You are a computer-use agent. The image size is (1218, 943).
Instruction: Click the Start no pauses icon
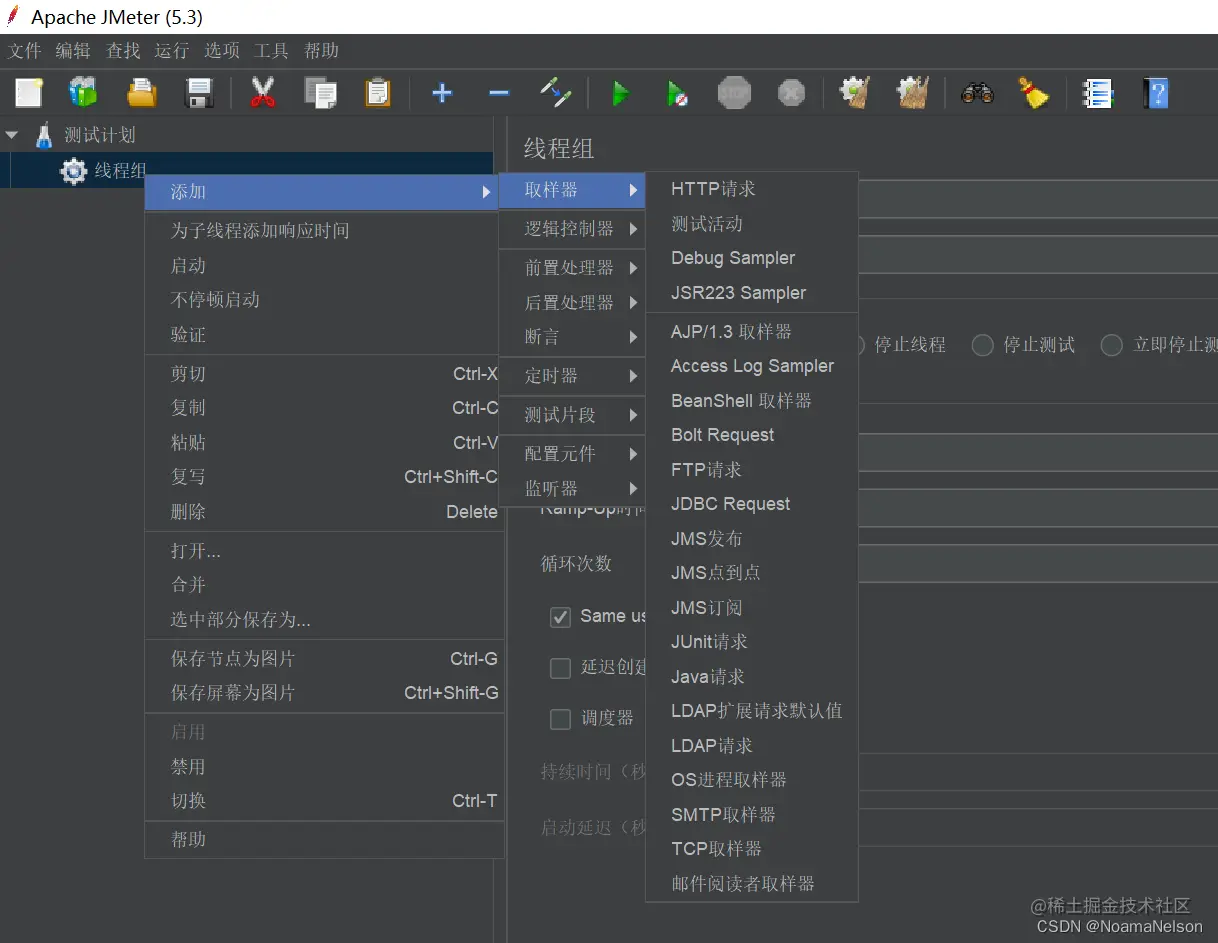coord(678,92)
